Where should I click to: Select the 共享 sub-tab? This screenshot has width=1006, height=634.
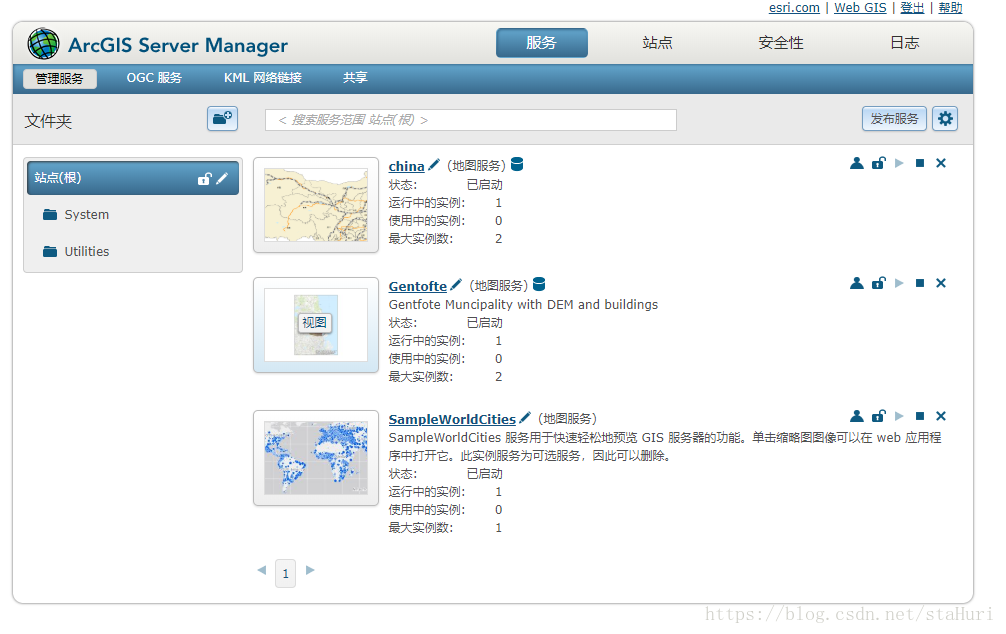click(355, 78)
